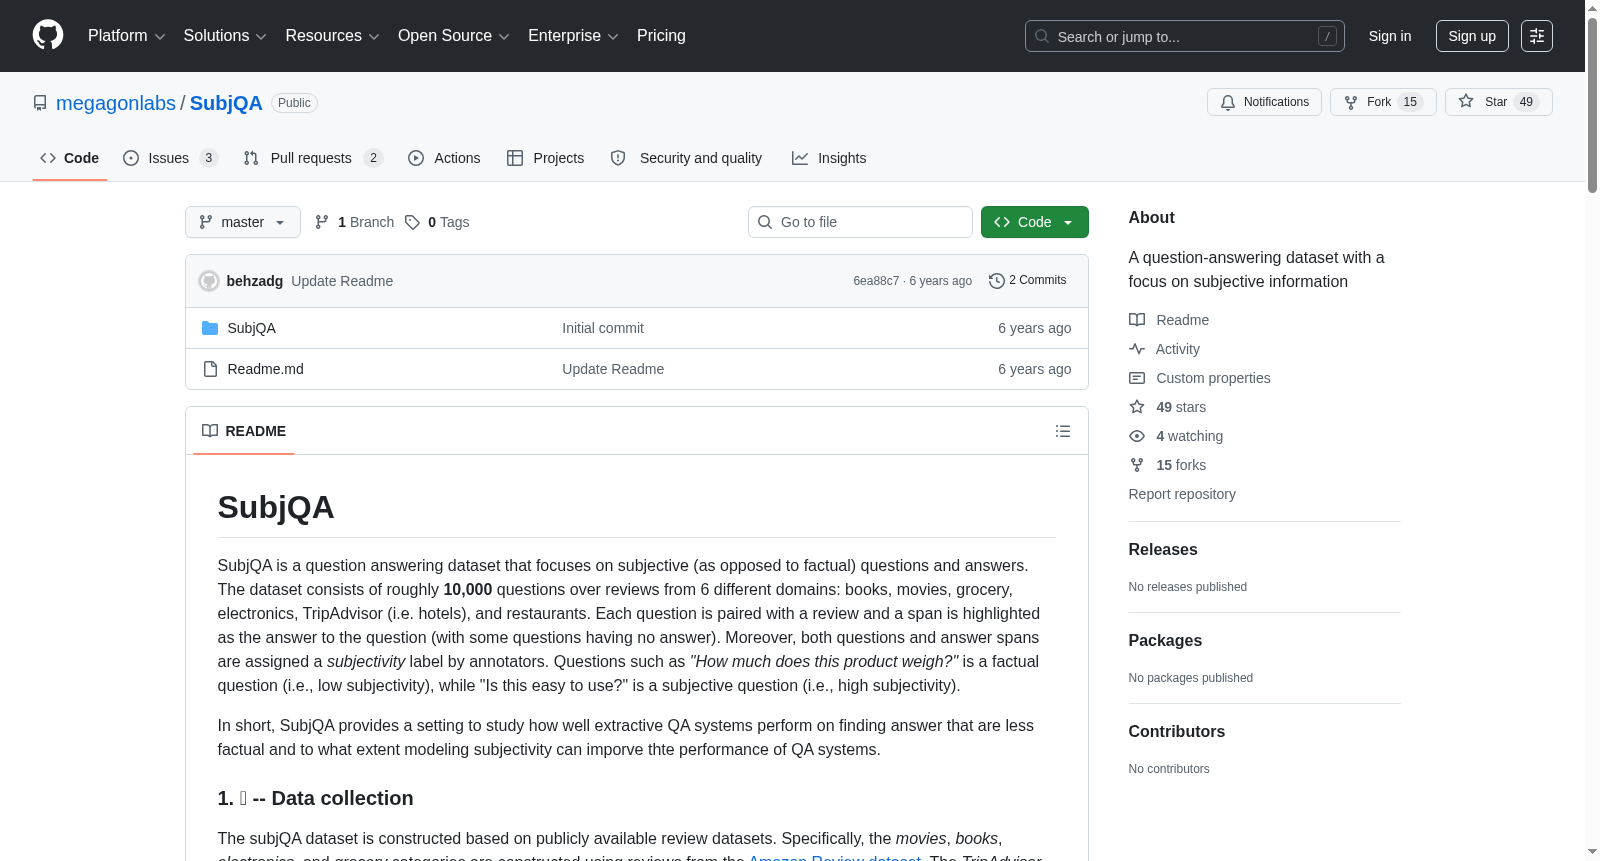Viewport: 1600px width, 861px height.
Task: Open the master branch dropdown
Action: pos(243,222)
